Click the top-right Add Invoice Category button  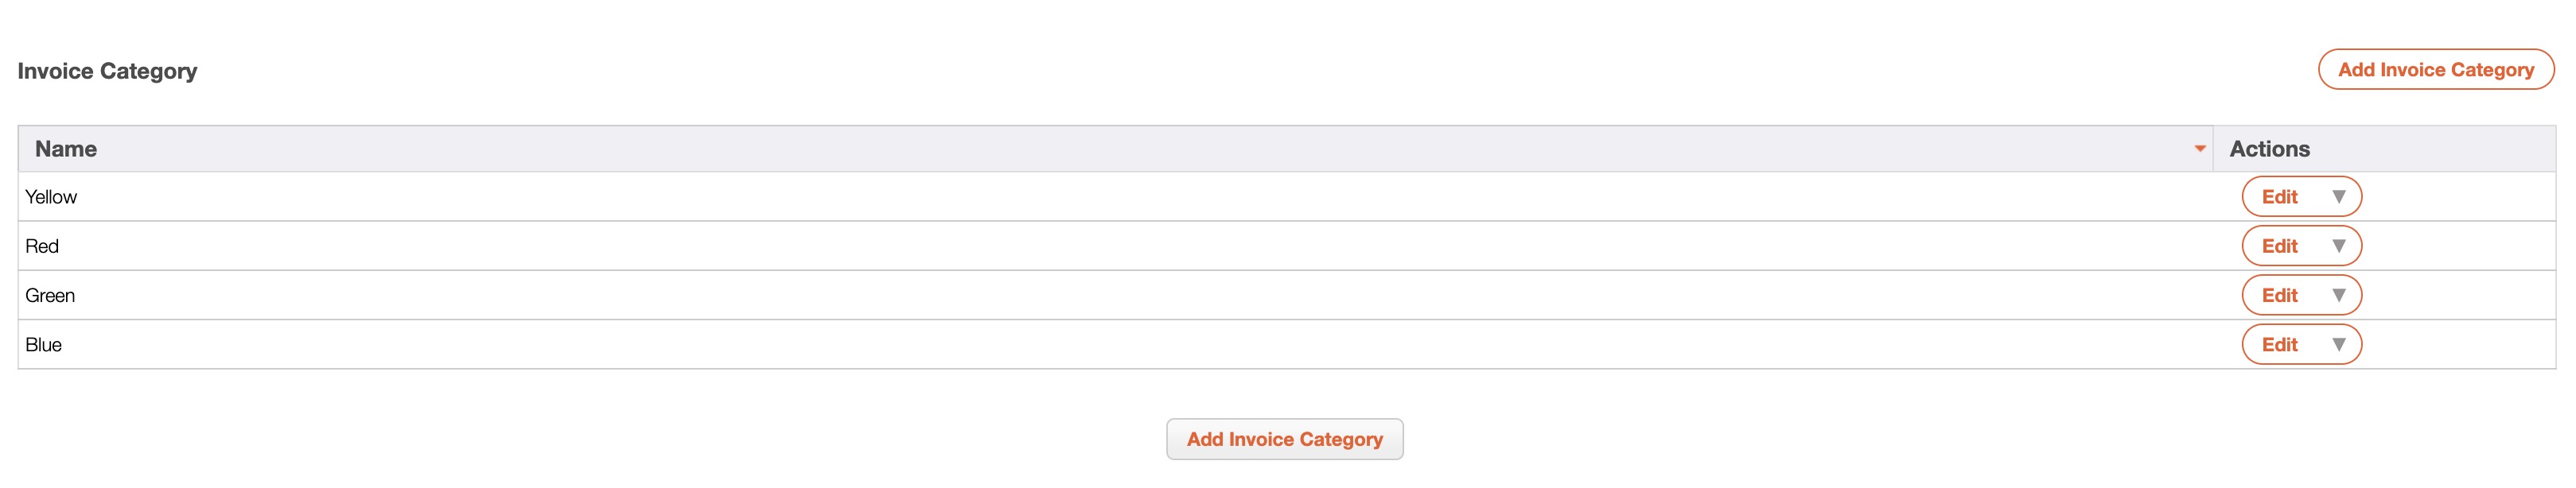(x=2435, y=70)
